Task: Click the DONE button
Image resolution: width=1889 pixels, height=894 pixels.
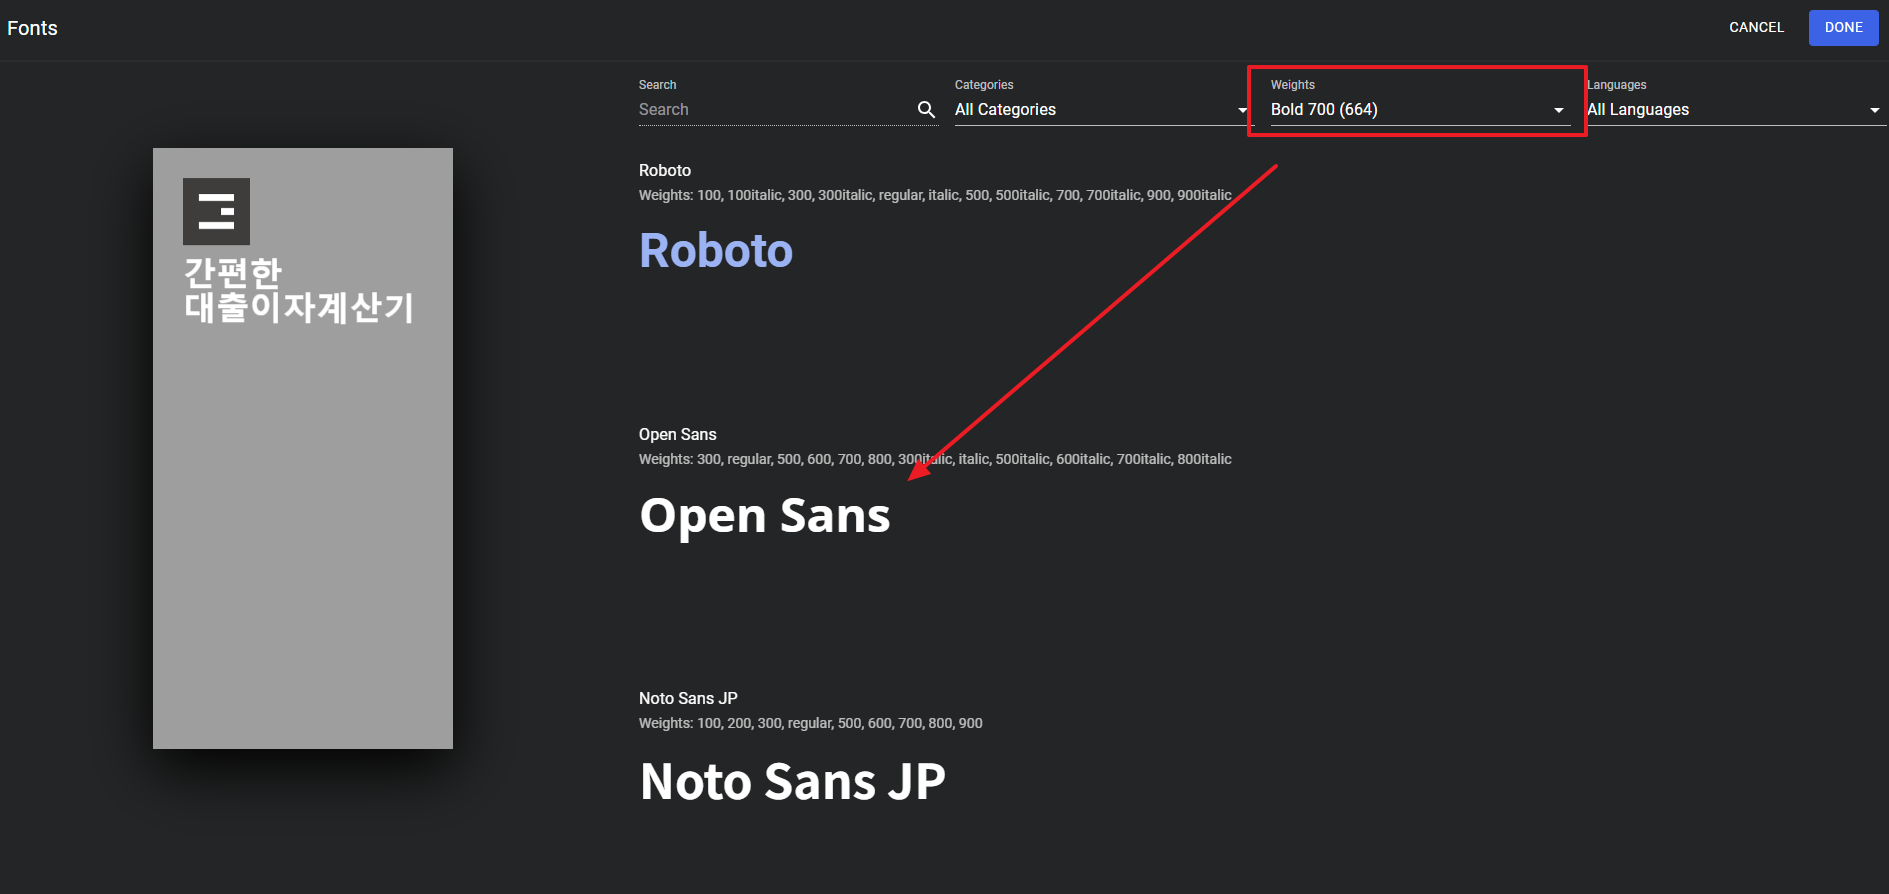Action: (1843, 27)
